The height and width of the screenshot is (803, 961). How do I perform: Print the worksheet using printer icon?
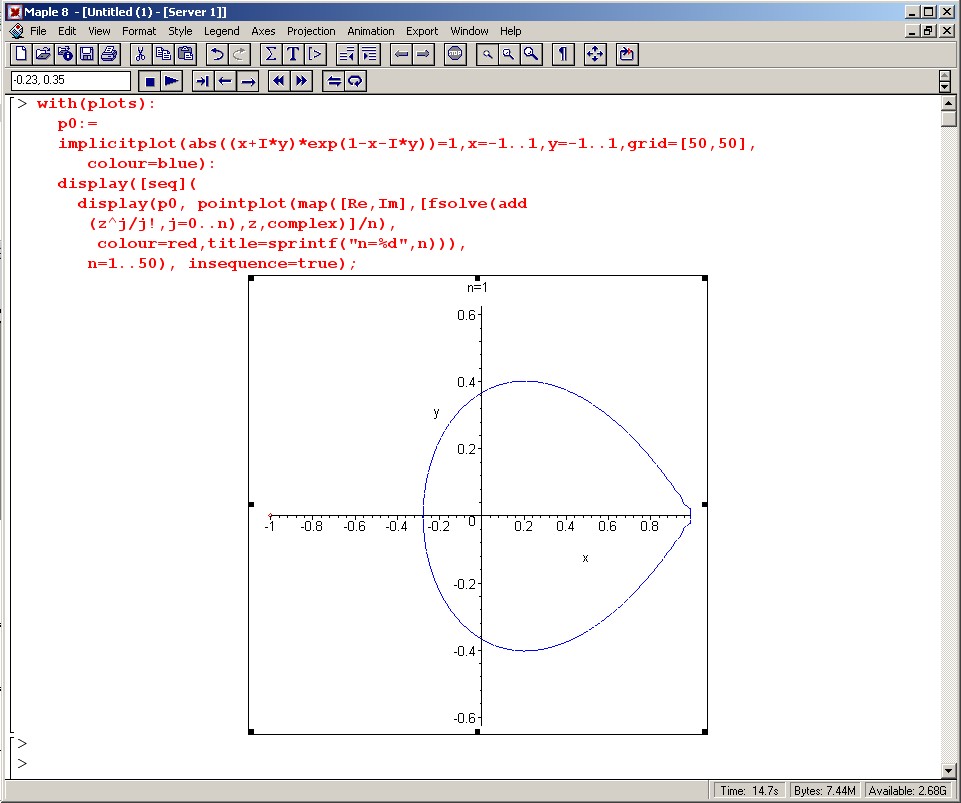pyautogui.click(x=109, y=55)
